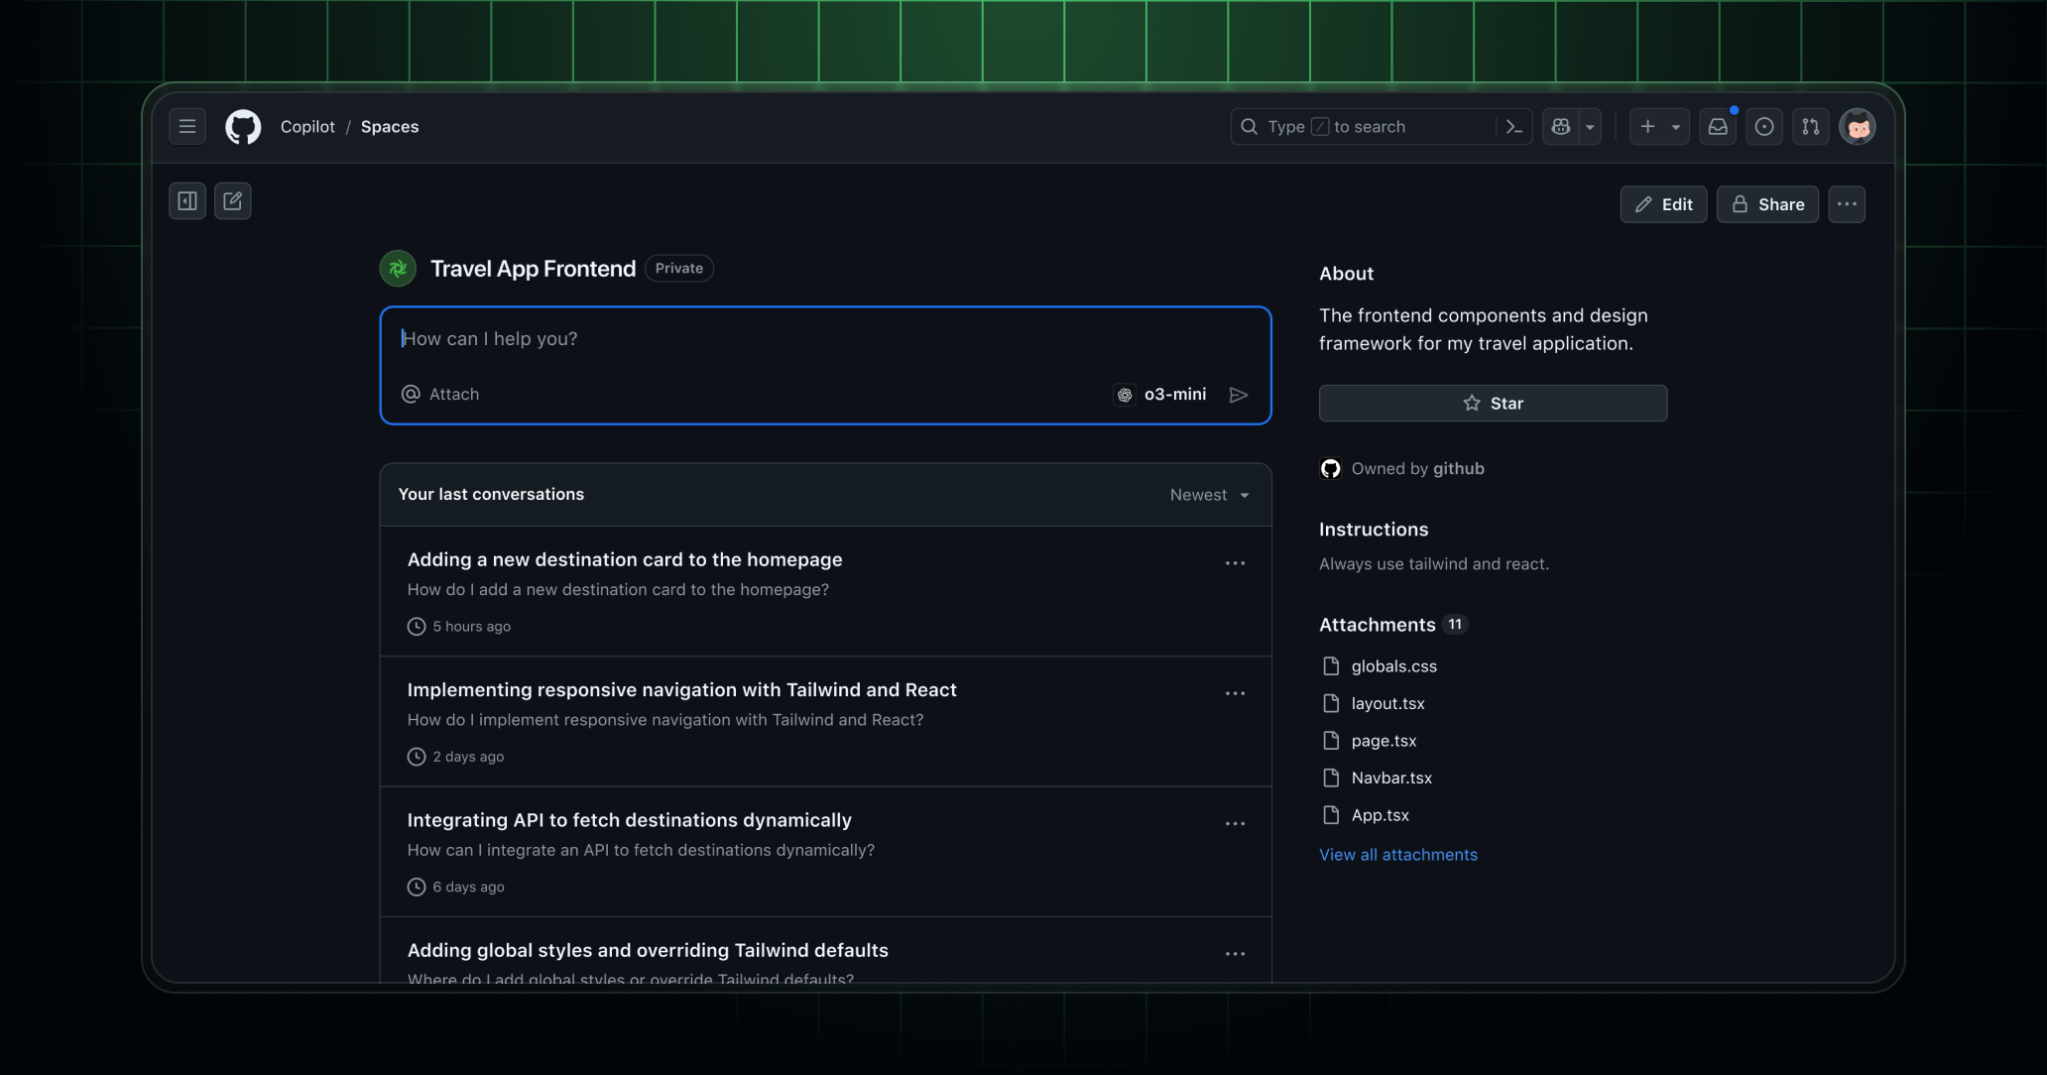This screenshot has height=1075, width=2047.
Task: Open the three-dot menu on destination card conversation
Action: tap(1235, 562)
